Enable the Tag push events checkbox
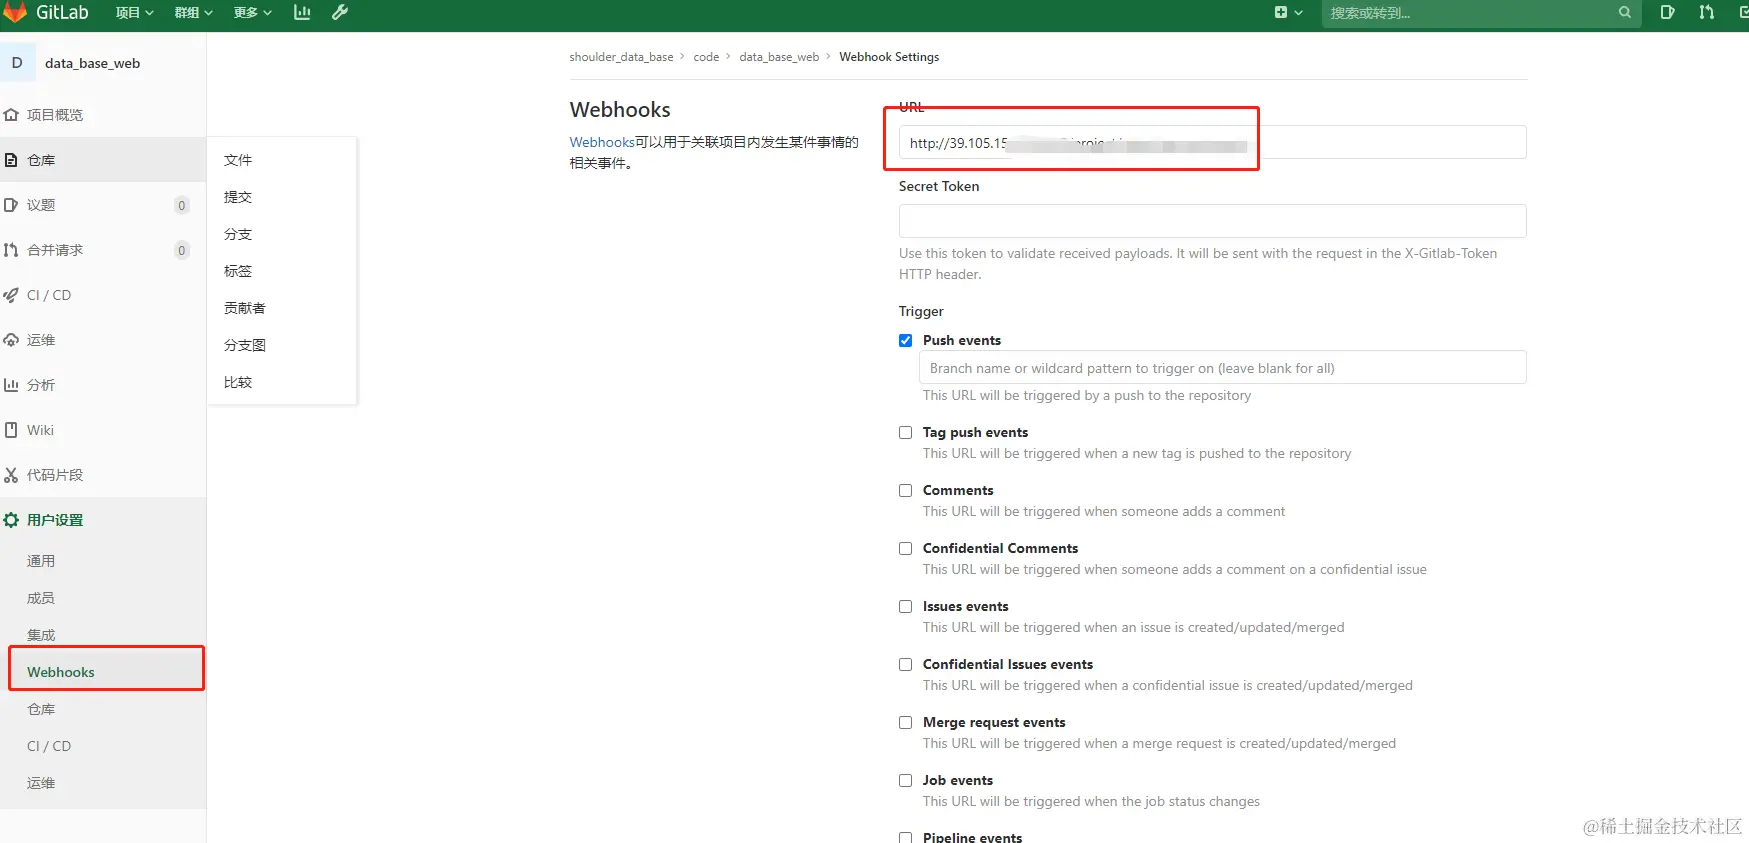 pyautogui.click(x=906, y=432)
